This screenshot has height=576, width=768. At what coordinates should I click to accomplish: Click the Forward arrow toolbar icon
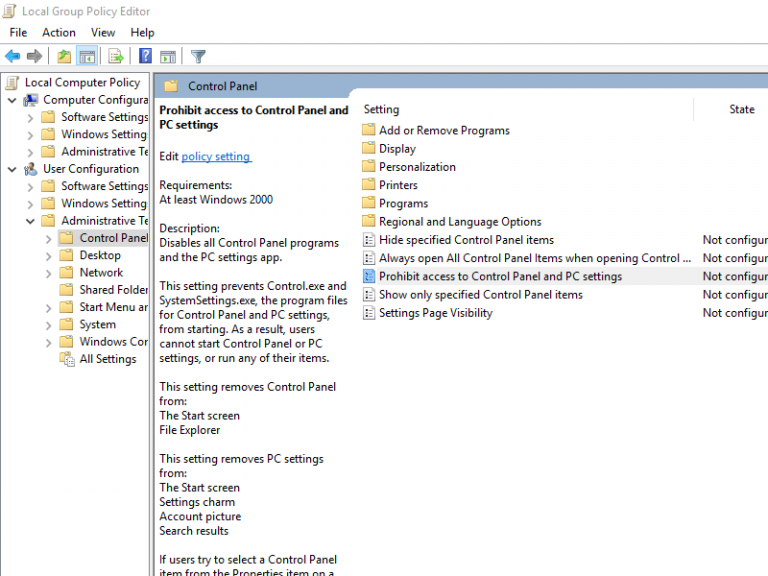tap(34, 56)
